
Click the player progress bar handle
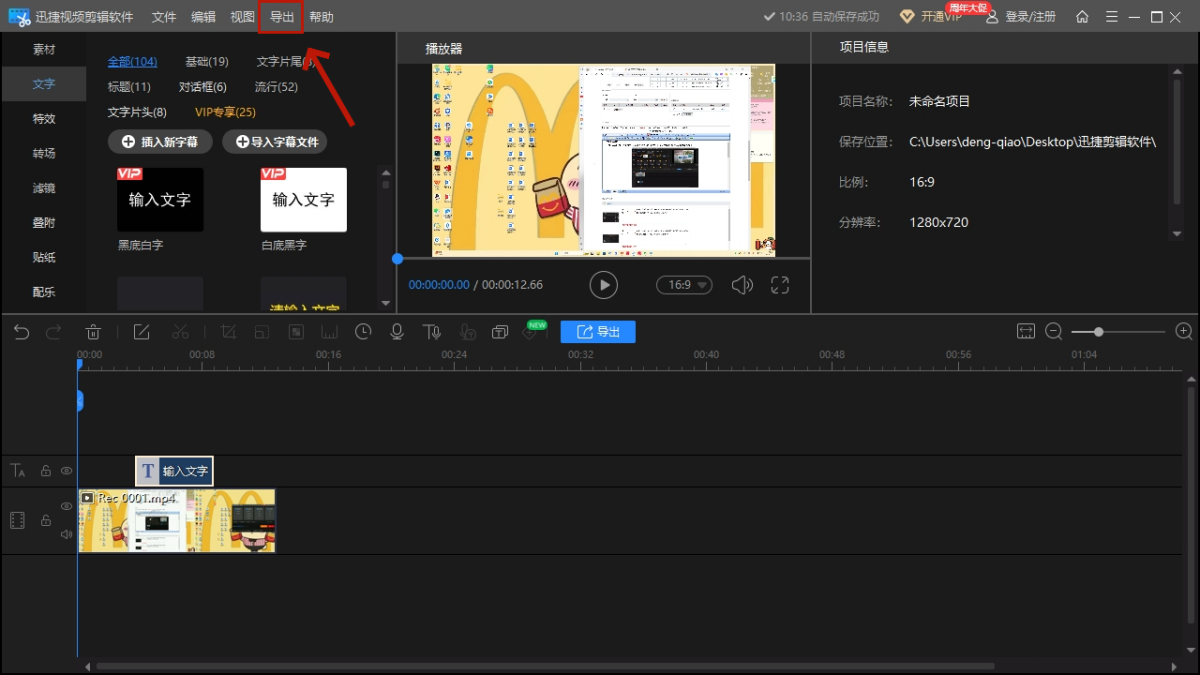(397, 259)
